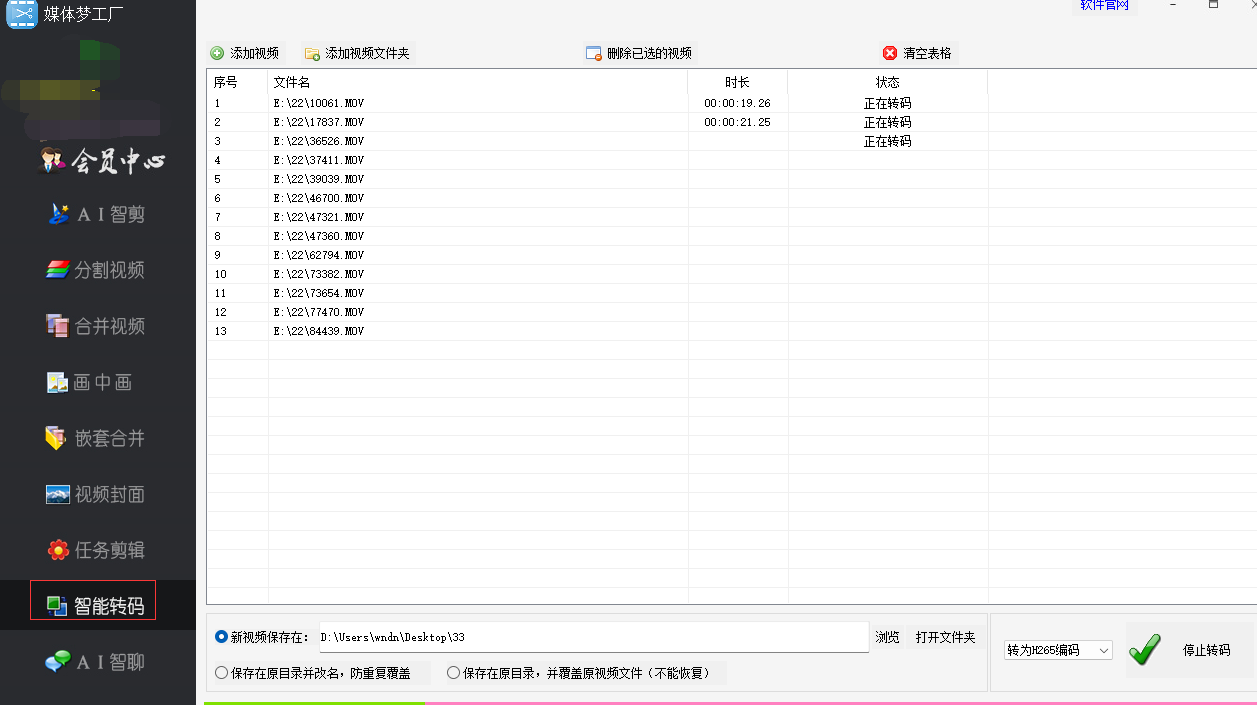Select the 新视频保存在 radio option
Screen dimensions: 1257x705
(x=222, y=637)
